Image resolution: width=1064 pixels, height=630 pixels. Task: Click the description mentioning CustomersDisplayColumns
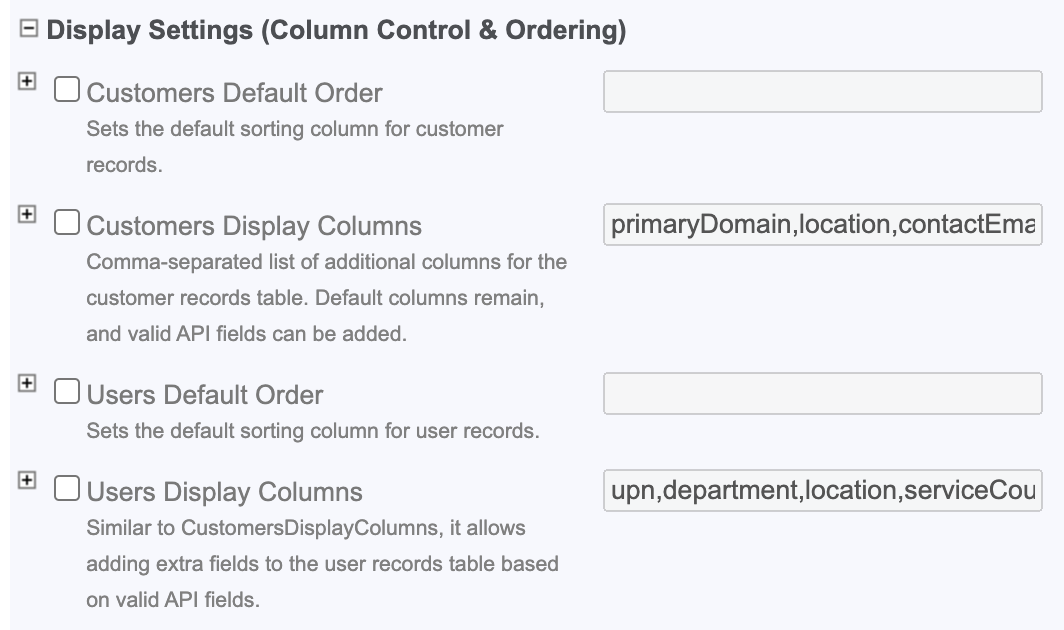[321, 563]
